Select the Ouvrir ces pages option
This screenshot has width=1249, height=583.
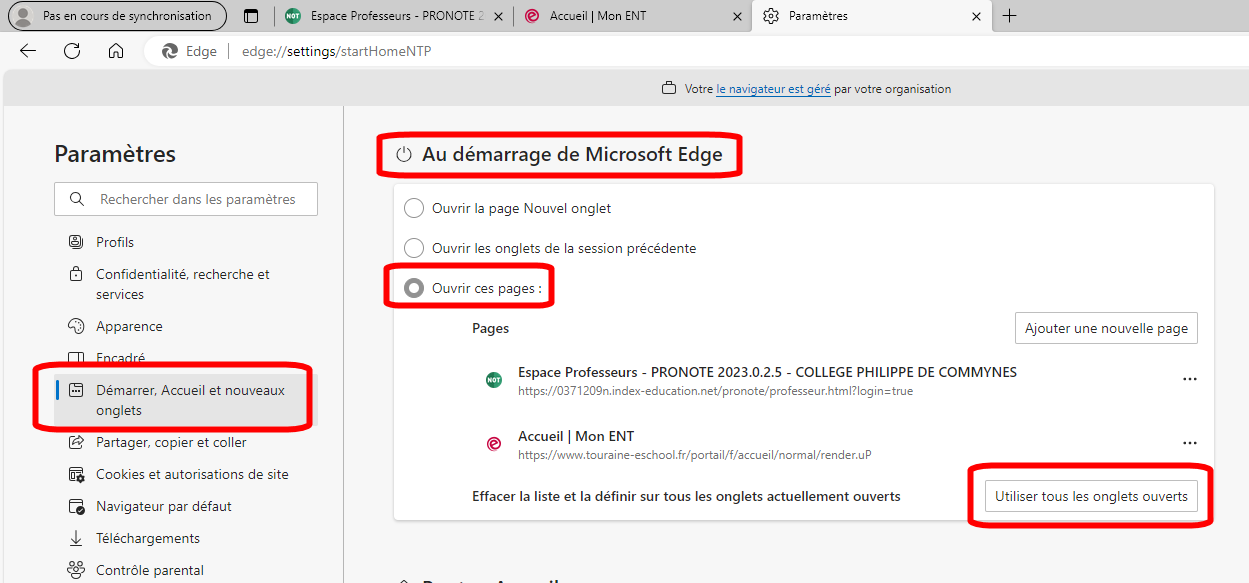(413, 288)
